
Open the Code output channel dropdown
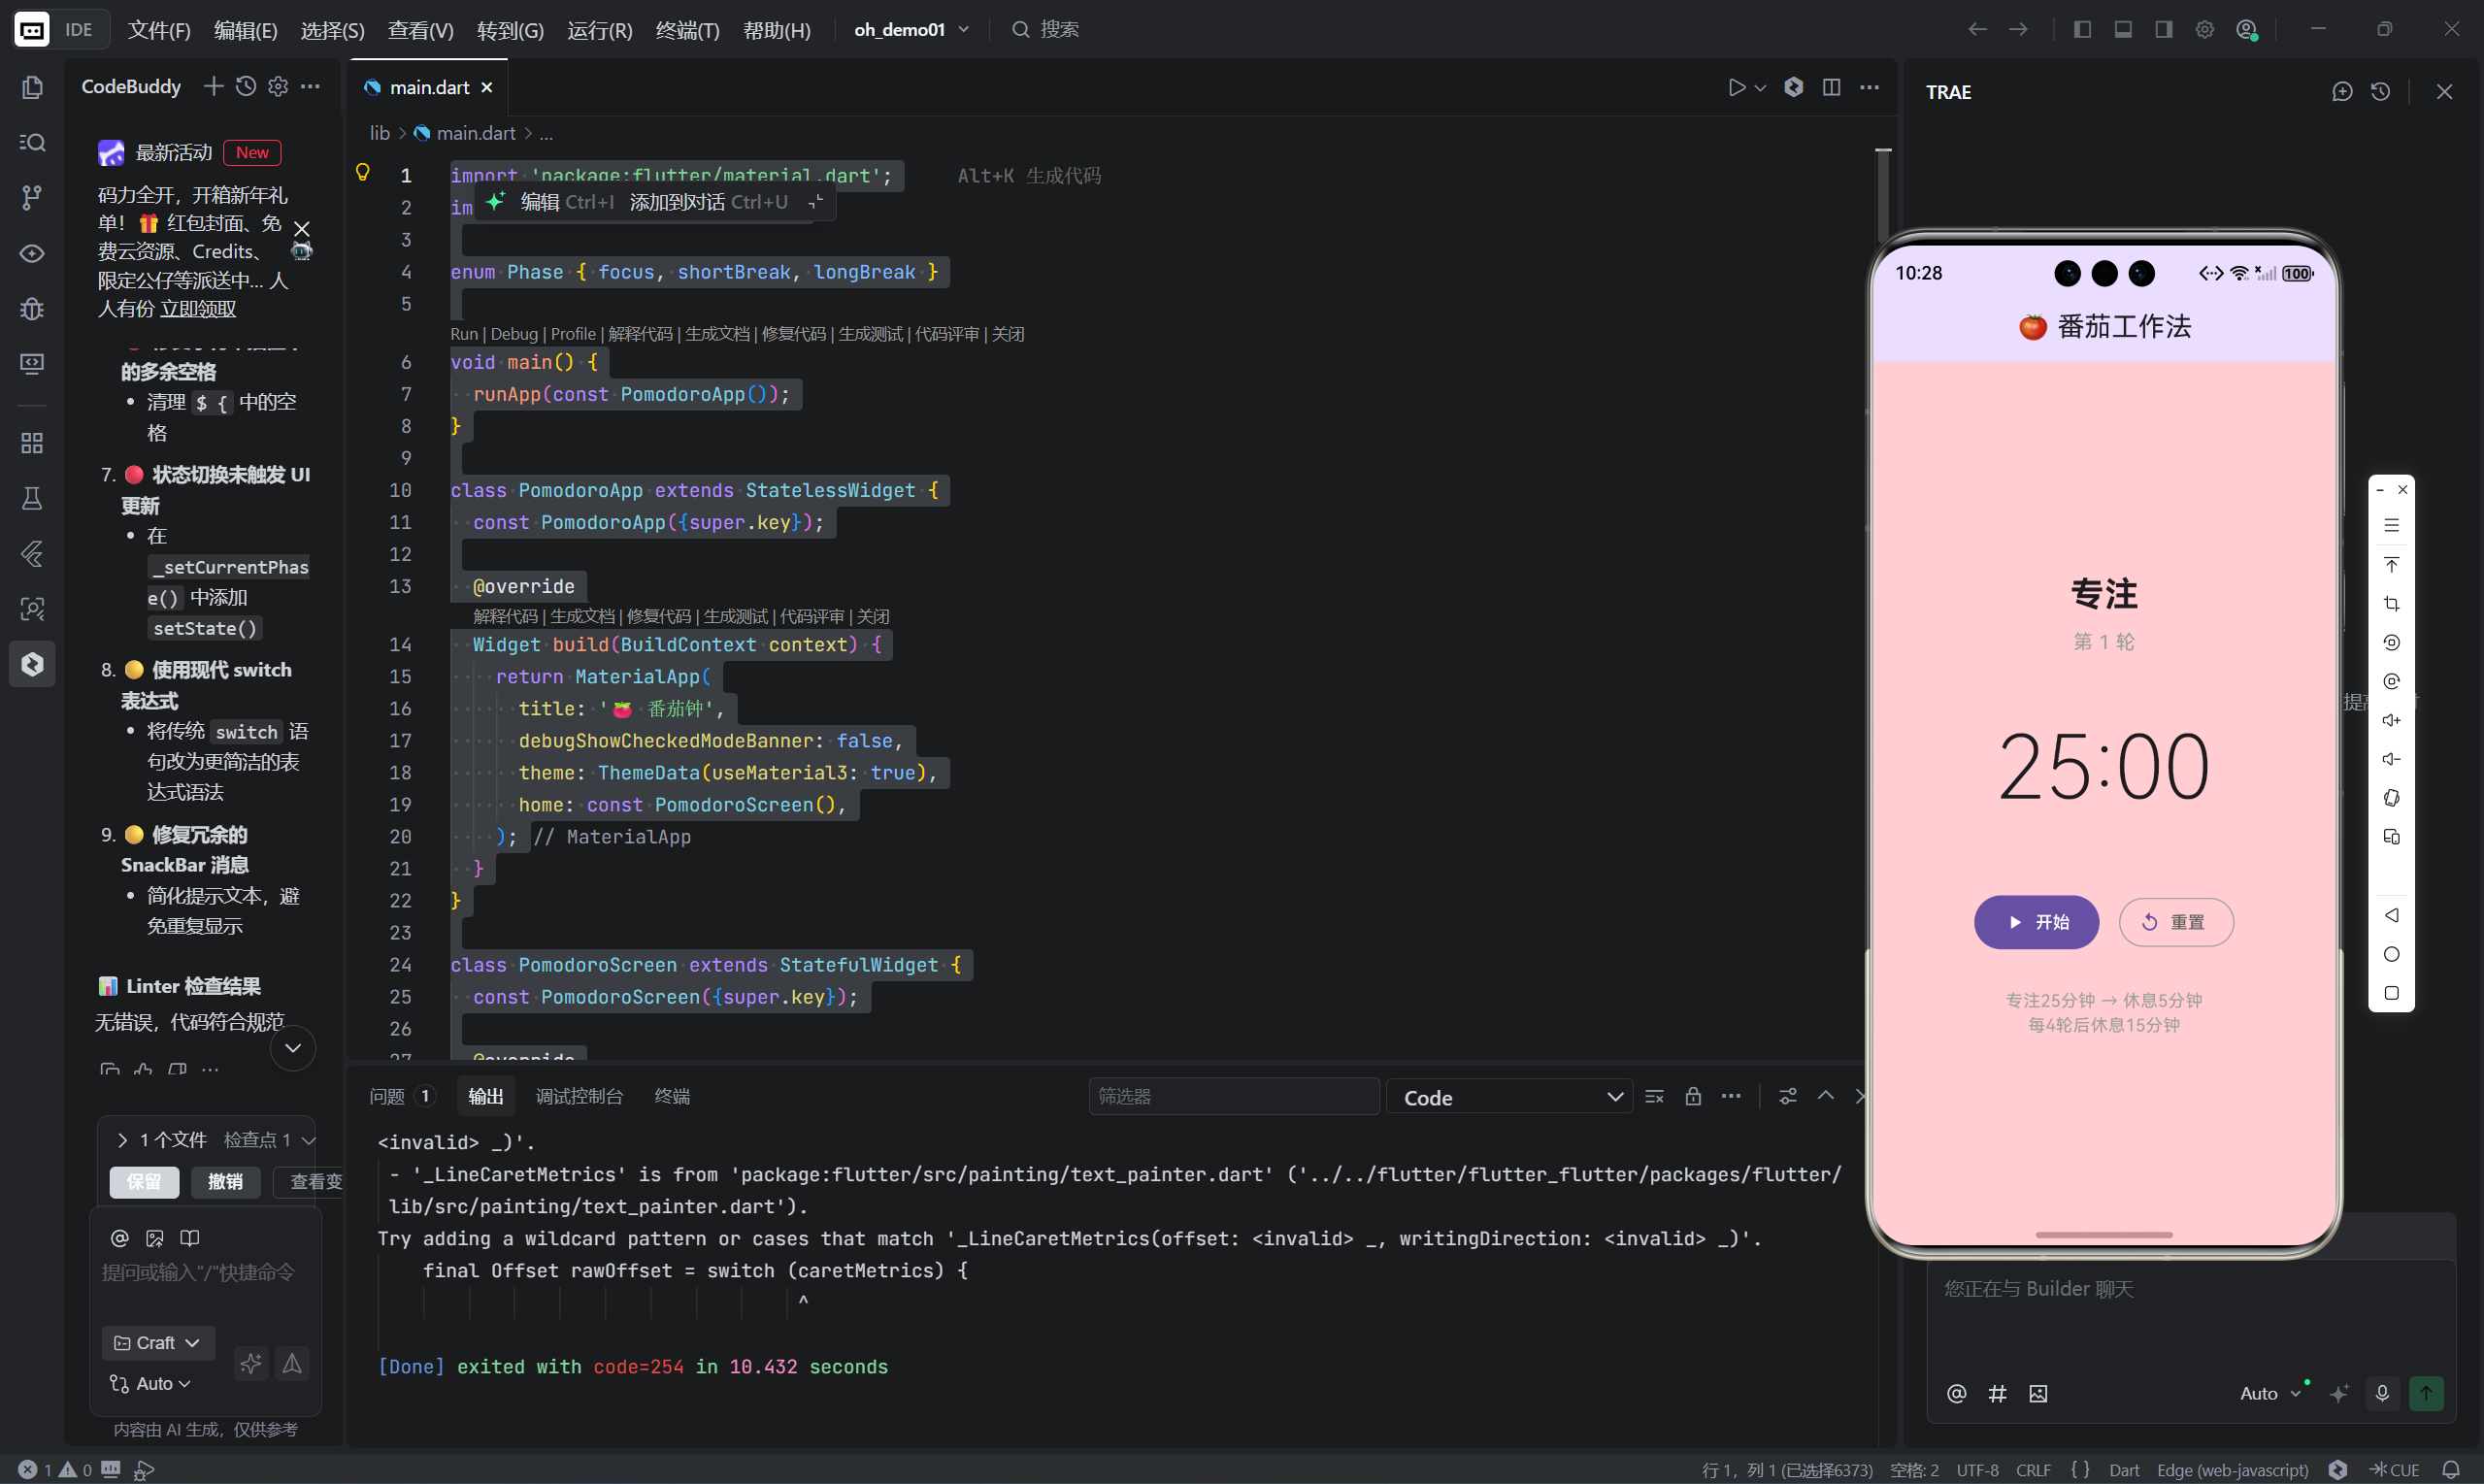(1509, 1097)
